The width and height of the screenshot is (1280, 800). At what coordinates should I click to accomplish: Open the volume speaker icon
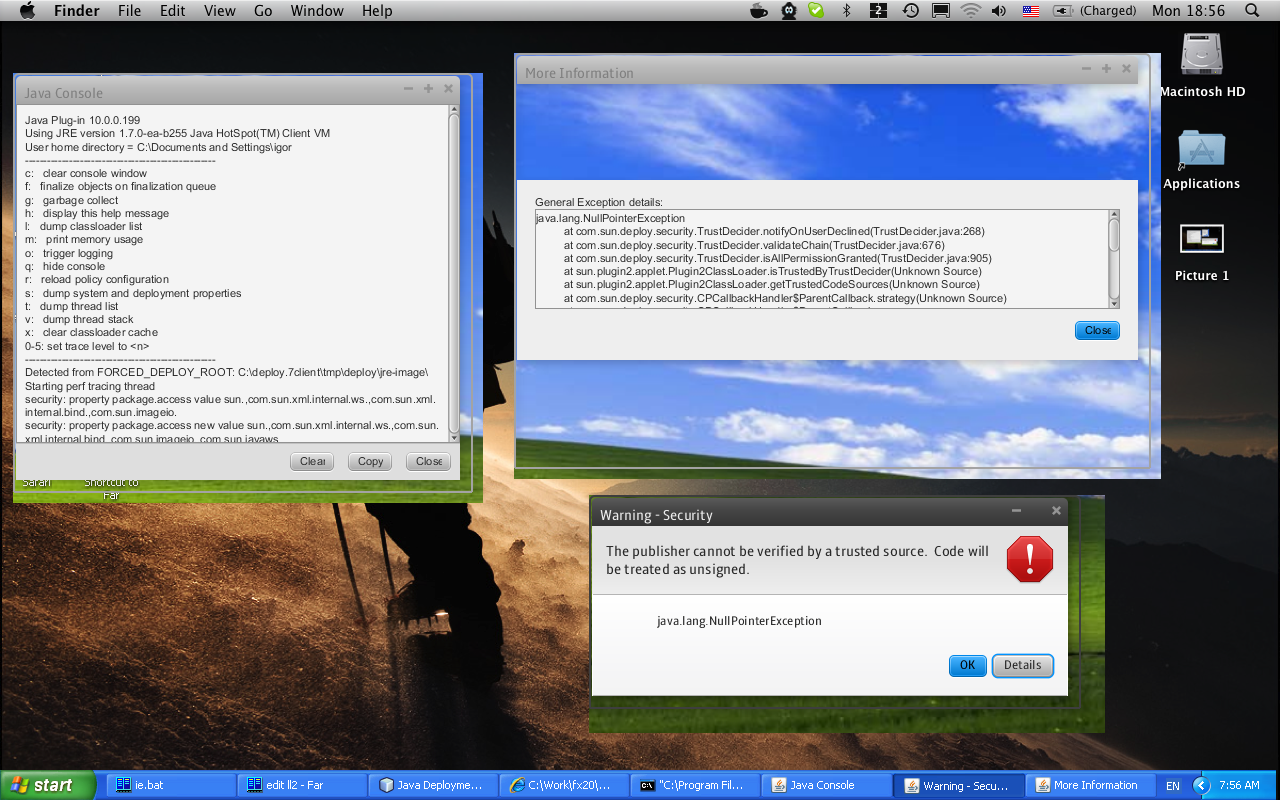click(x=998, y=11)
